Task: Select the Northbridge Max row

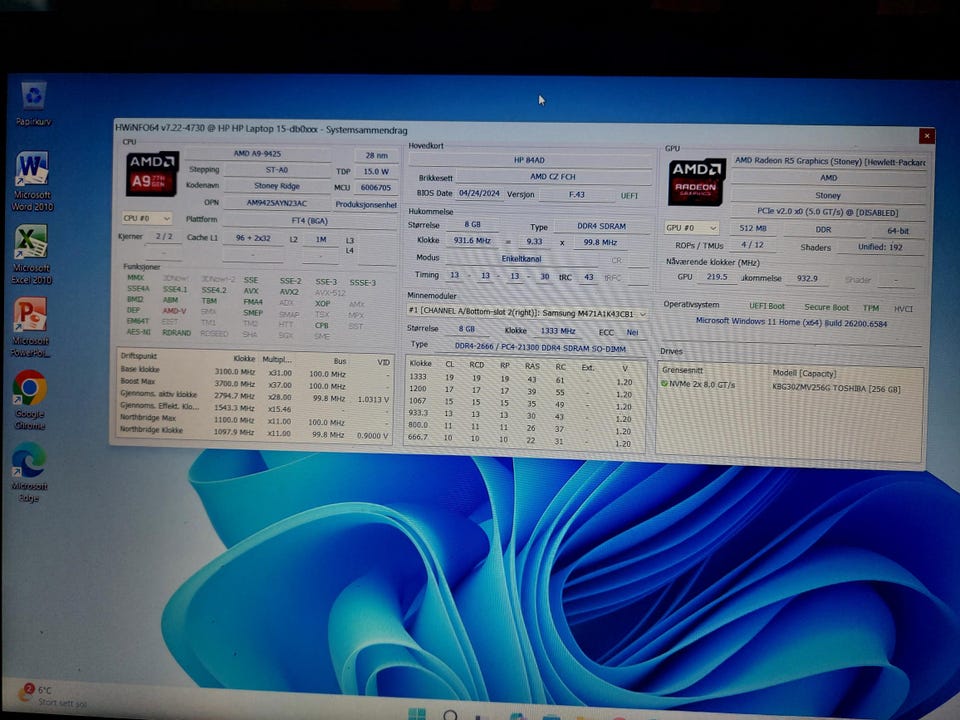Action: [x=254, y=420]
